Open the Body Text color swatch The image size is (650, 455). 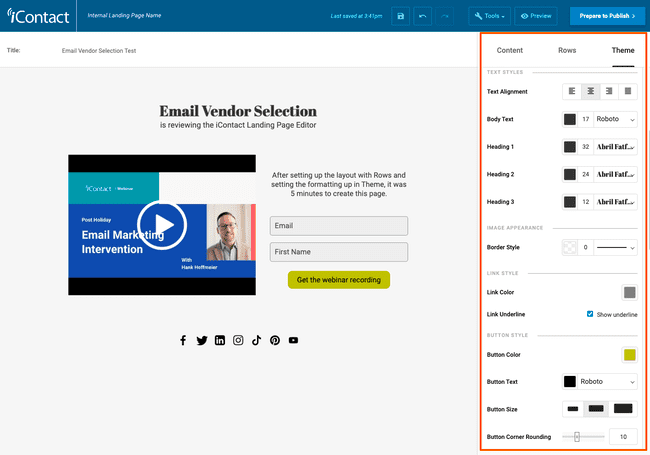point(570,119)
